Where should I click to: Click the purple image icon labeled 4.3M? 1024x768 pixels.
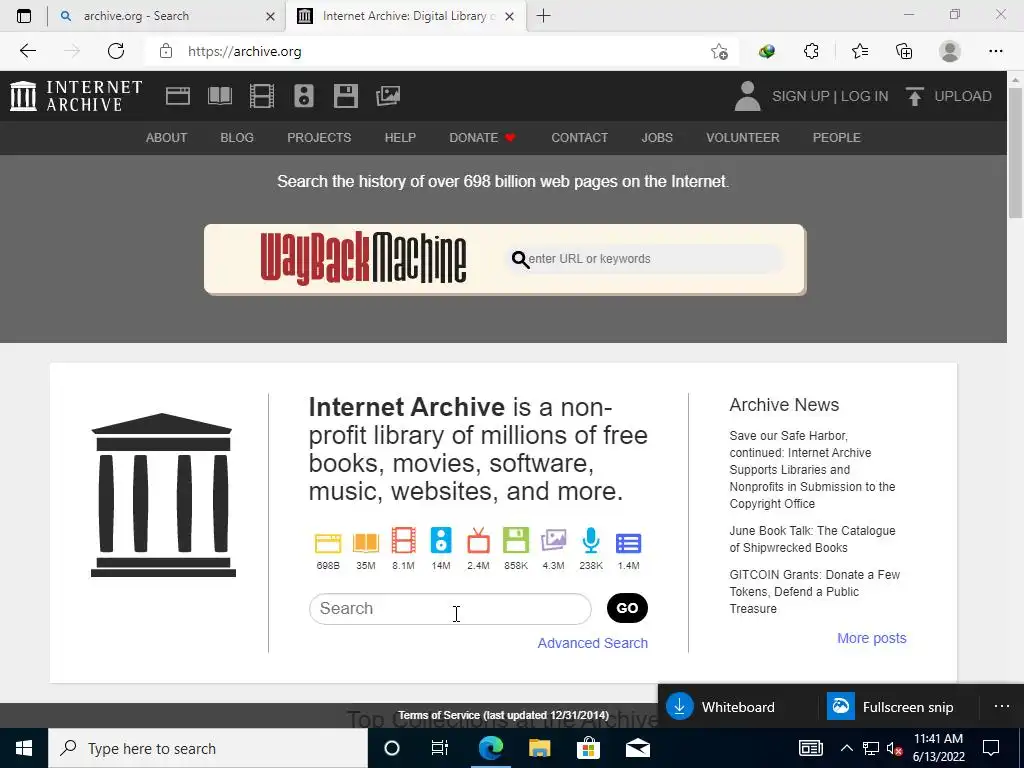coord(553,541)
